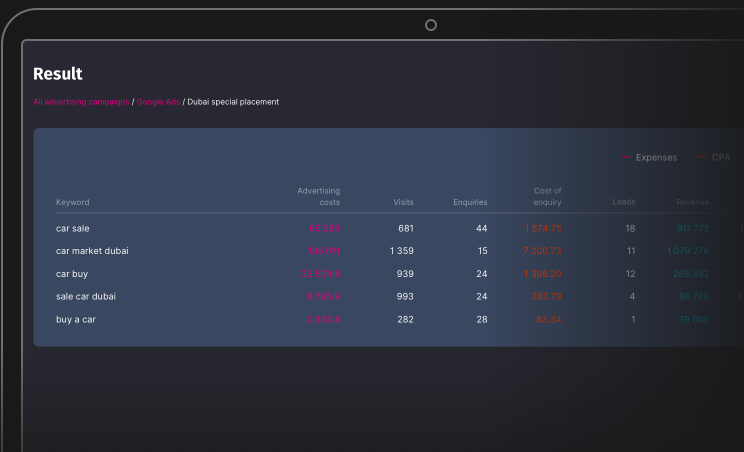The height and width of the screenshot is (452, 744).
Task: Click advertising cost value 69 289
Action: pos(325,229)
